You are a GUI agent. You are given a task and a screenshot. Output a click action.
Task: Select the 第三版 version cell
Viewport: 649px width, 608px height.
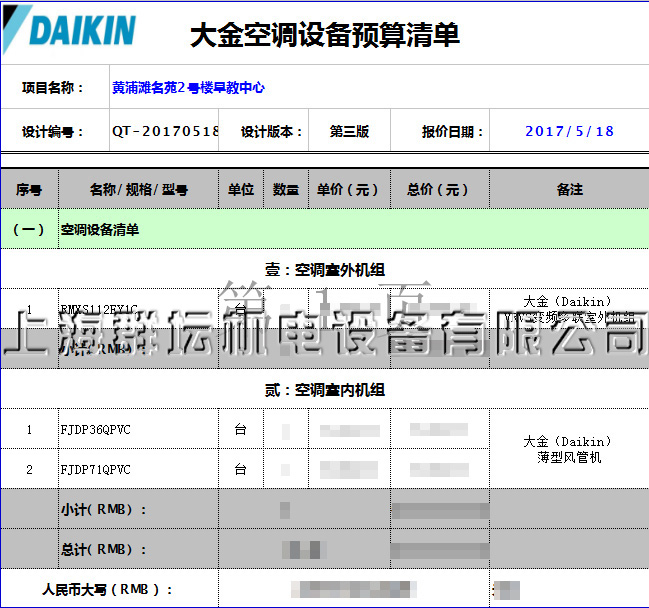pos(349,132)
